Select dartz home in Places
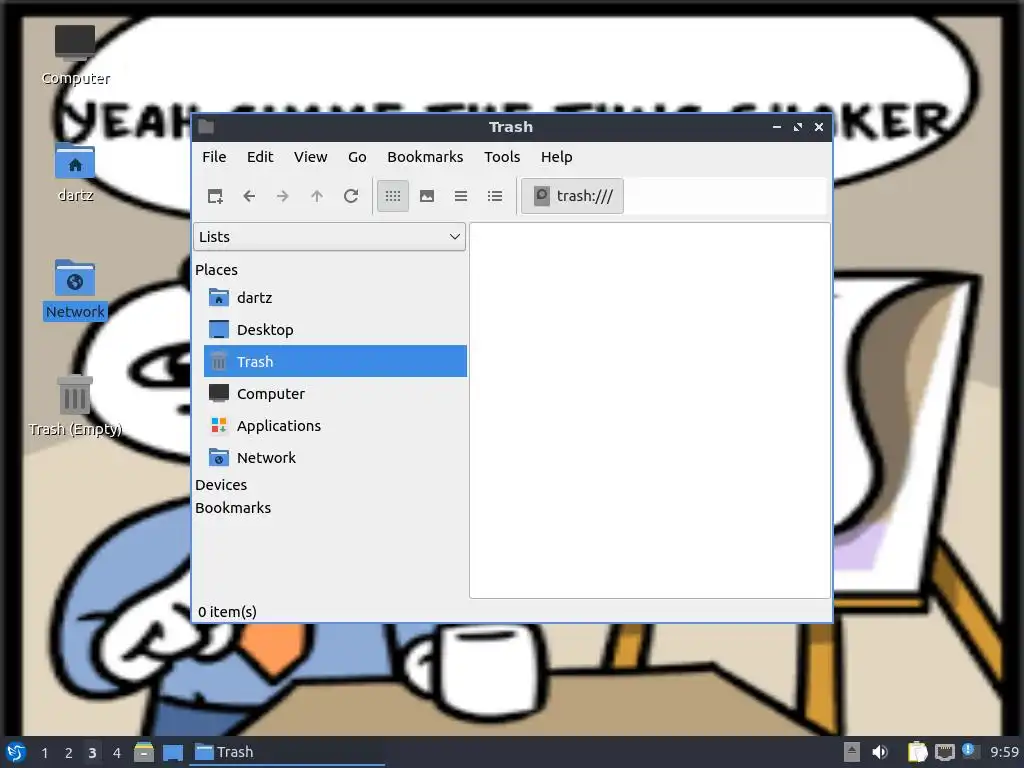The height and width of the screenshot is (768, 1024). point(335,298)
